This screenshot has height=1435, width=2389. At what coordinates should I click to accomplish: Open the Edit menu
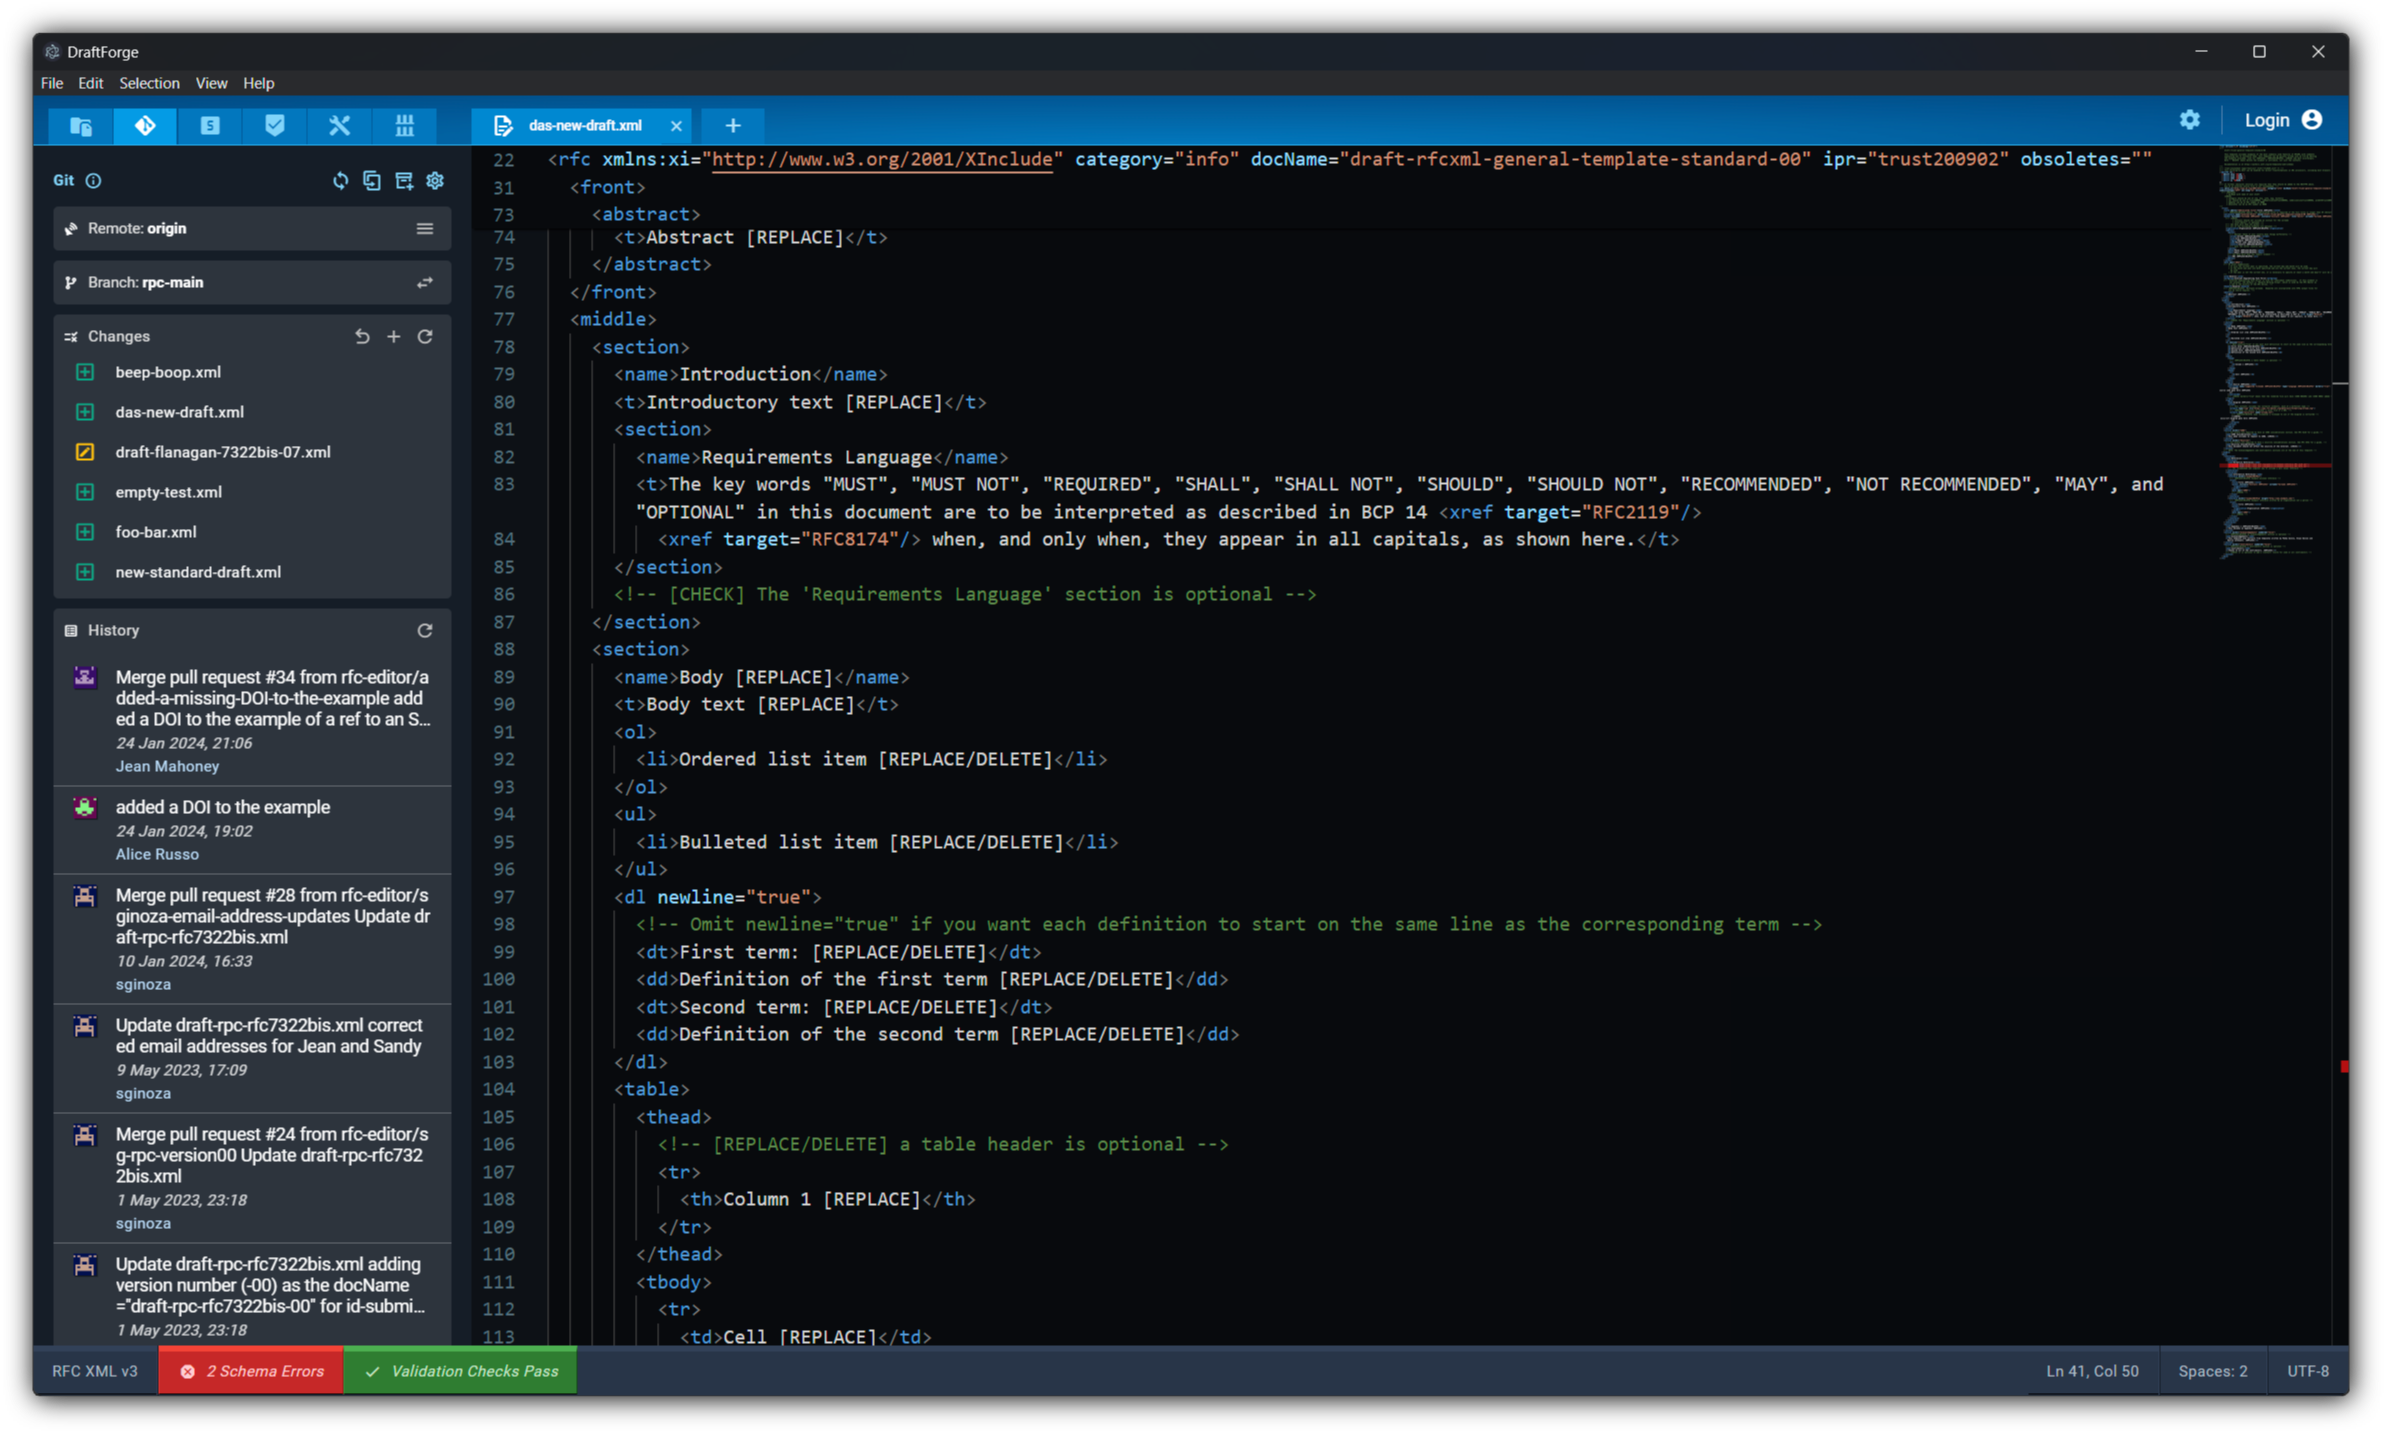(91, 83)
